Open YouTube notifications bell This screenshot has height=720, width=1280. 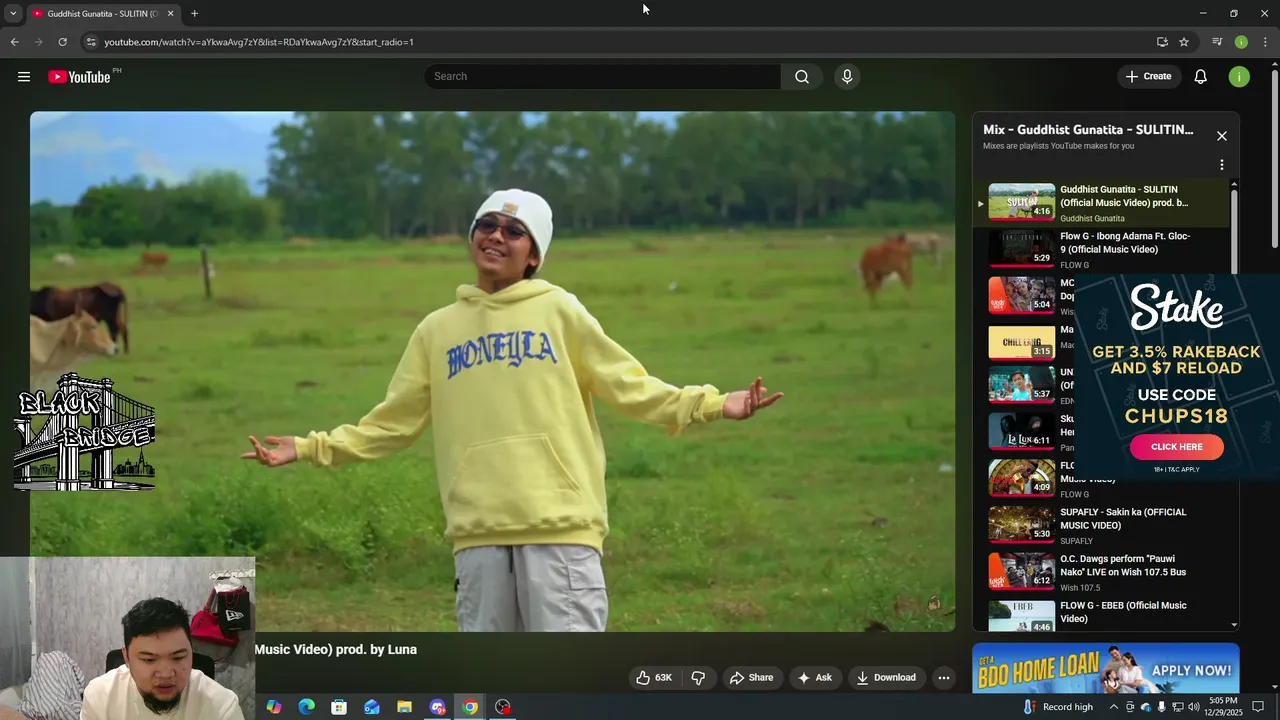pyautogui.click(x=1201, y=77)
